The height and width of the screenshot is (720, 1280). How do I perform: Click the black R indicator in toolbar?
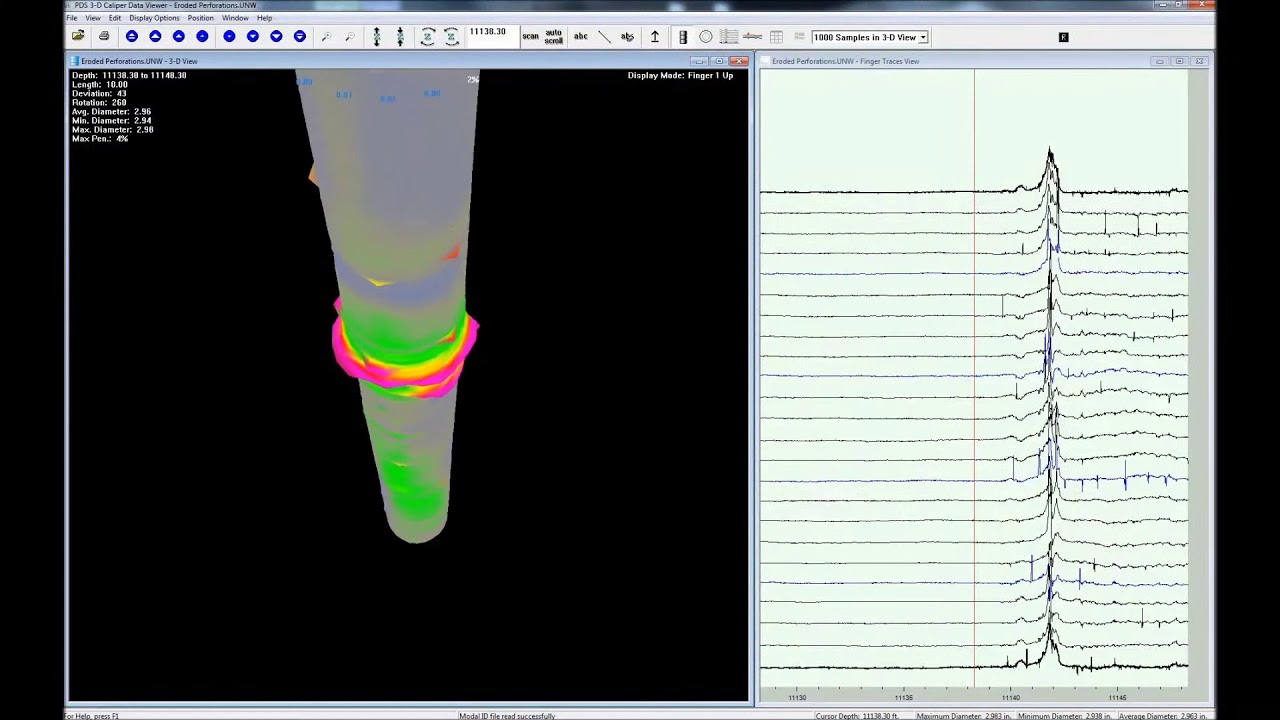coord(1063,37)
